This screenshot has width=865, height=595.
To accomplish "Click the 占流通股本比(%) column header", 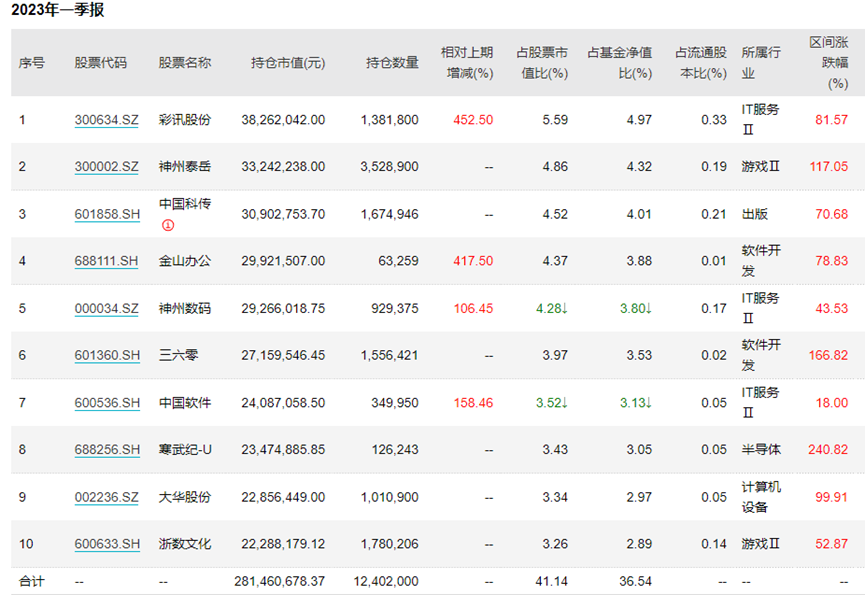I will 701,63.
